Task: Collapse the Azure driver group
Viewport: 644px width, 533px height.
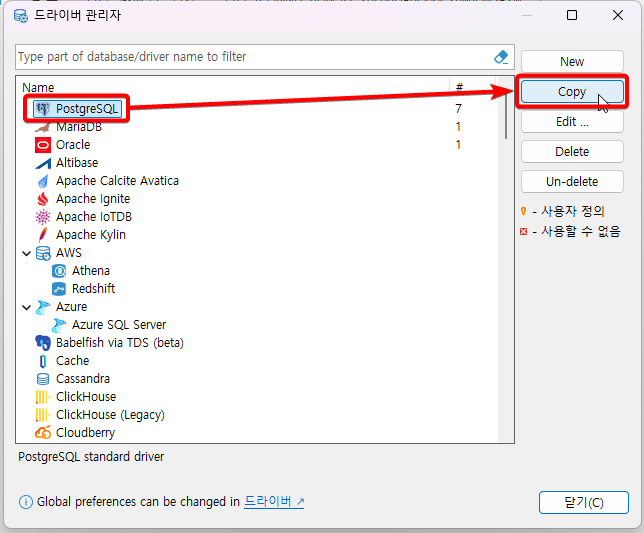Action: coord(27,307)
